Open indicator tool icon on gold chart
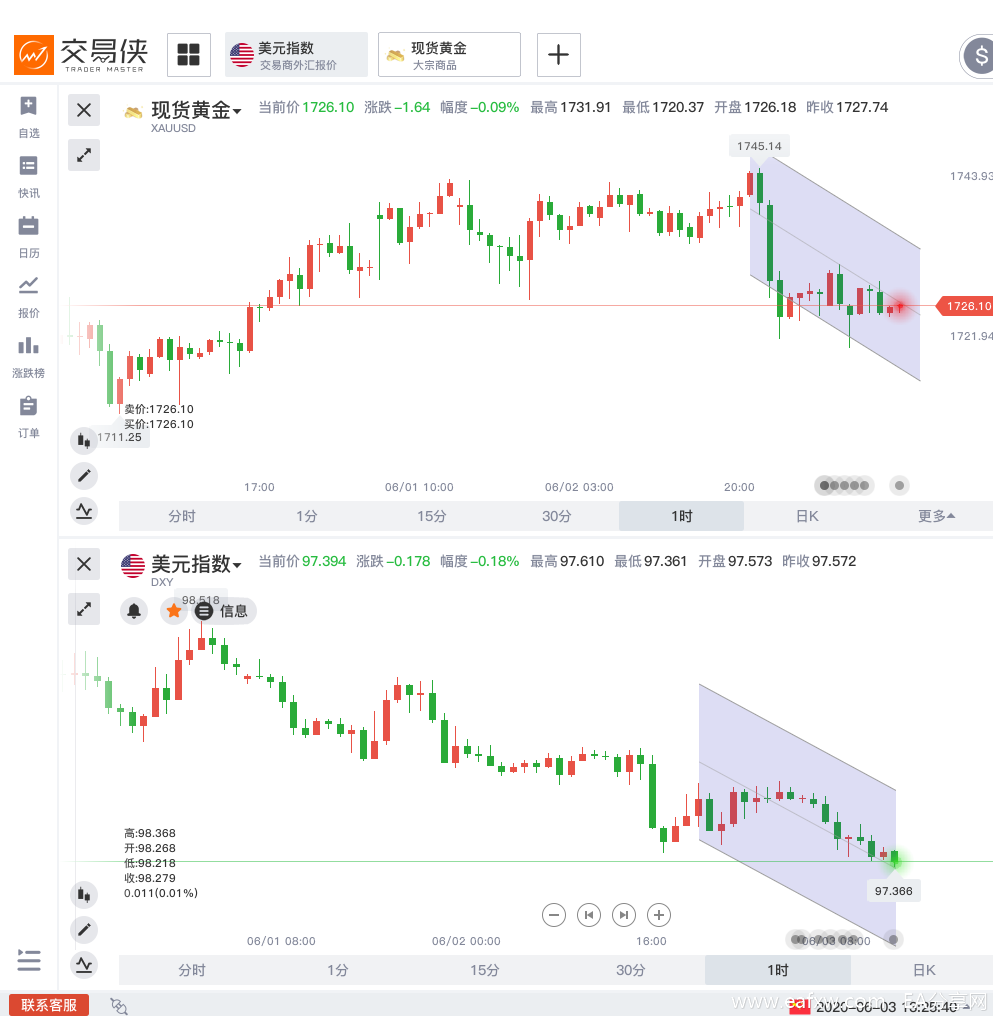Screen dimensions: 993x1016 [x=84, y=511]
